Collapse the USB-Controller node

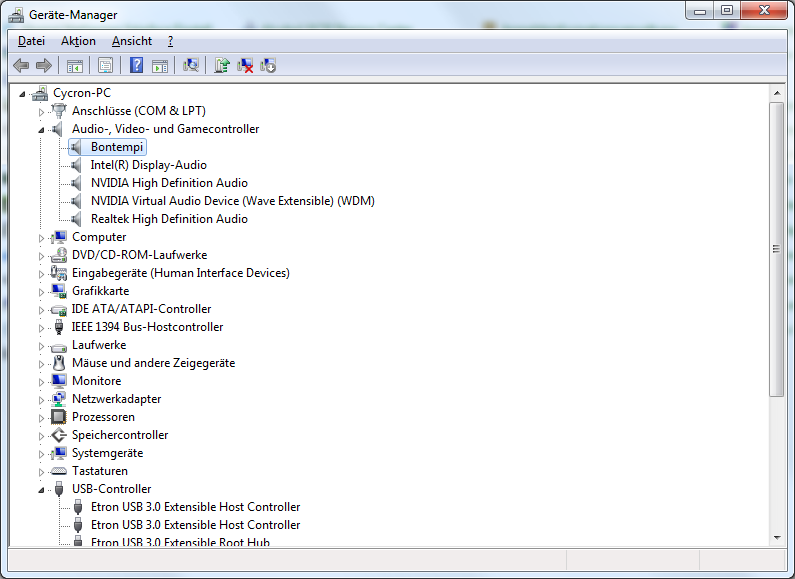click(x=41, y=489)
